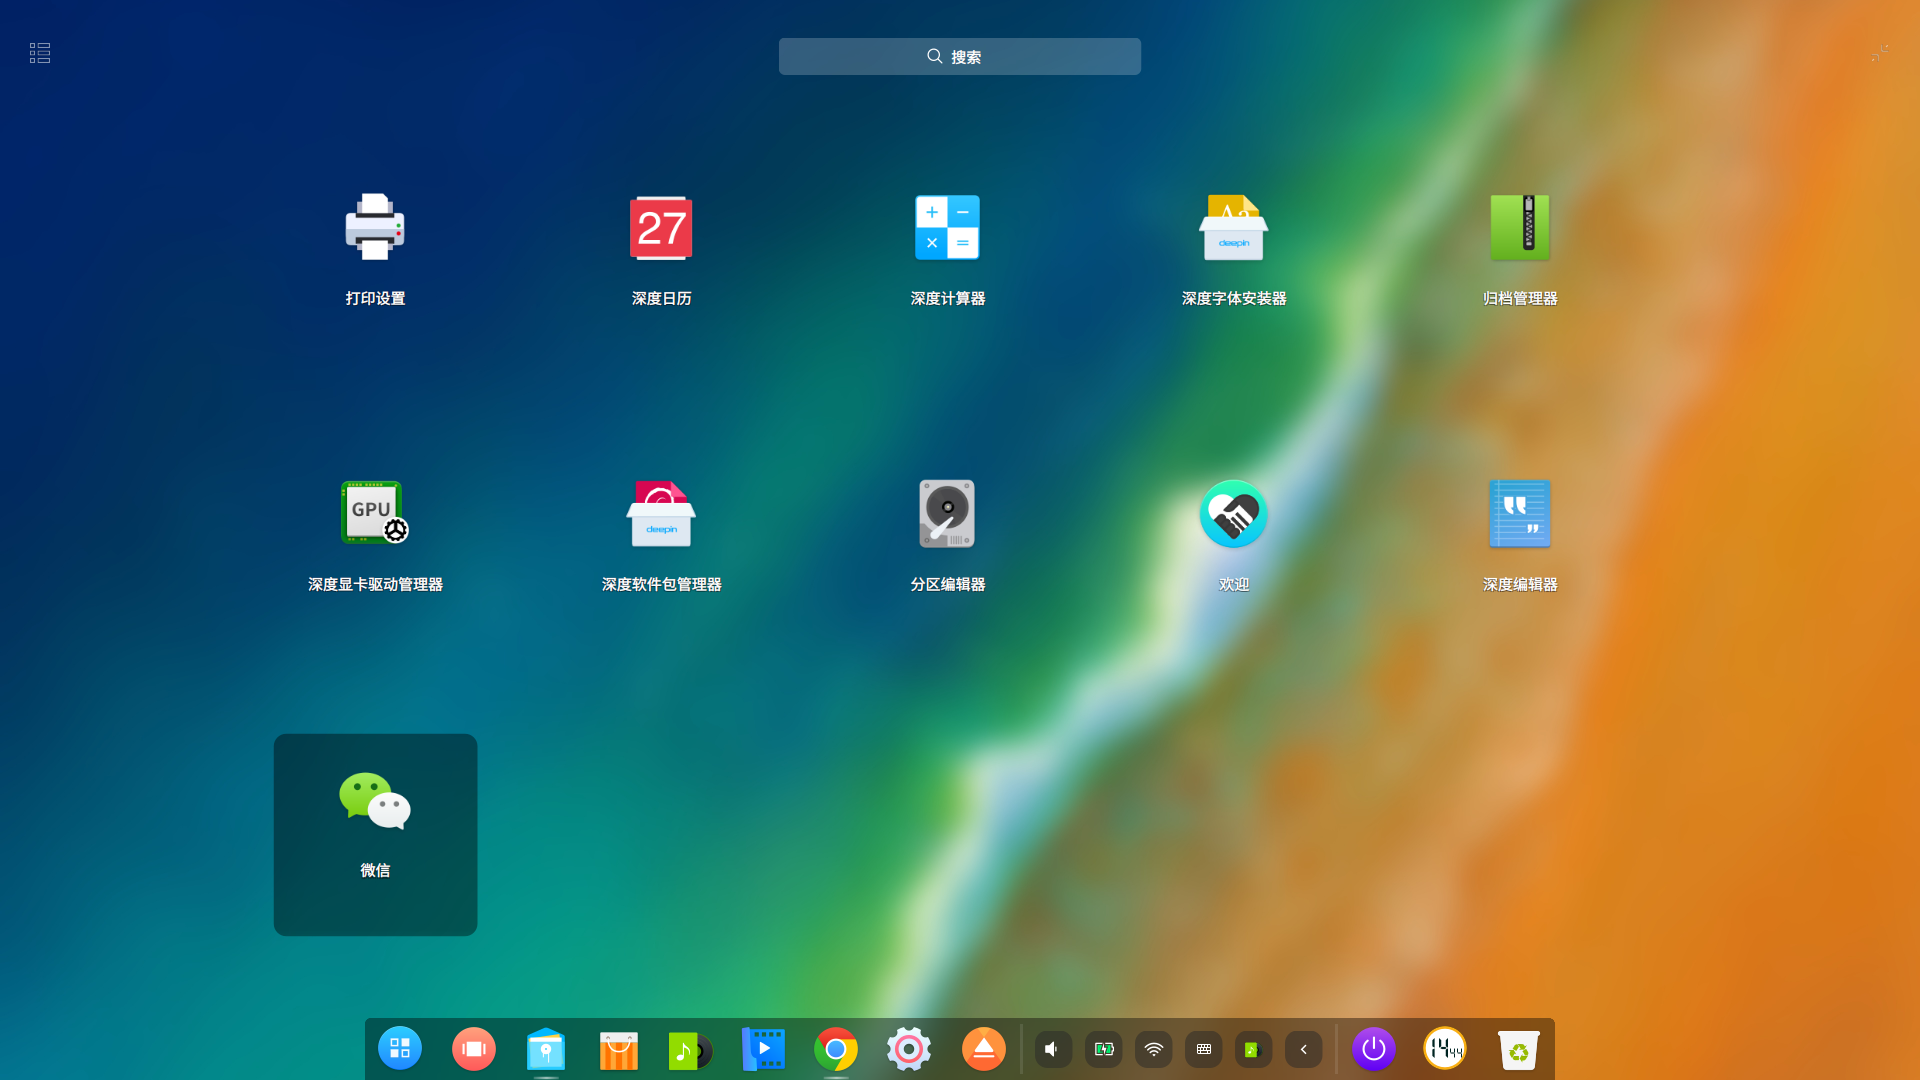Open Deepin Editor
The width and height of the screenshot is (1920, 1080).
pyautogui.click(x=1519, y=513)
